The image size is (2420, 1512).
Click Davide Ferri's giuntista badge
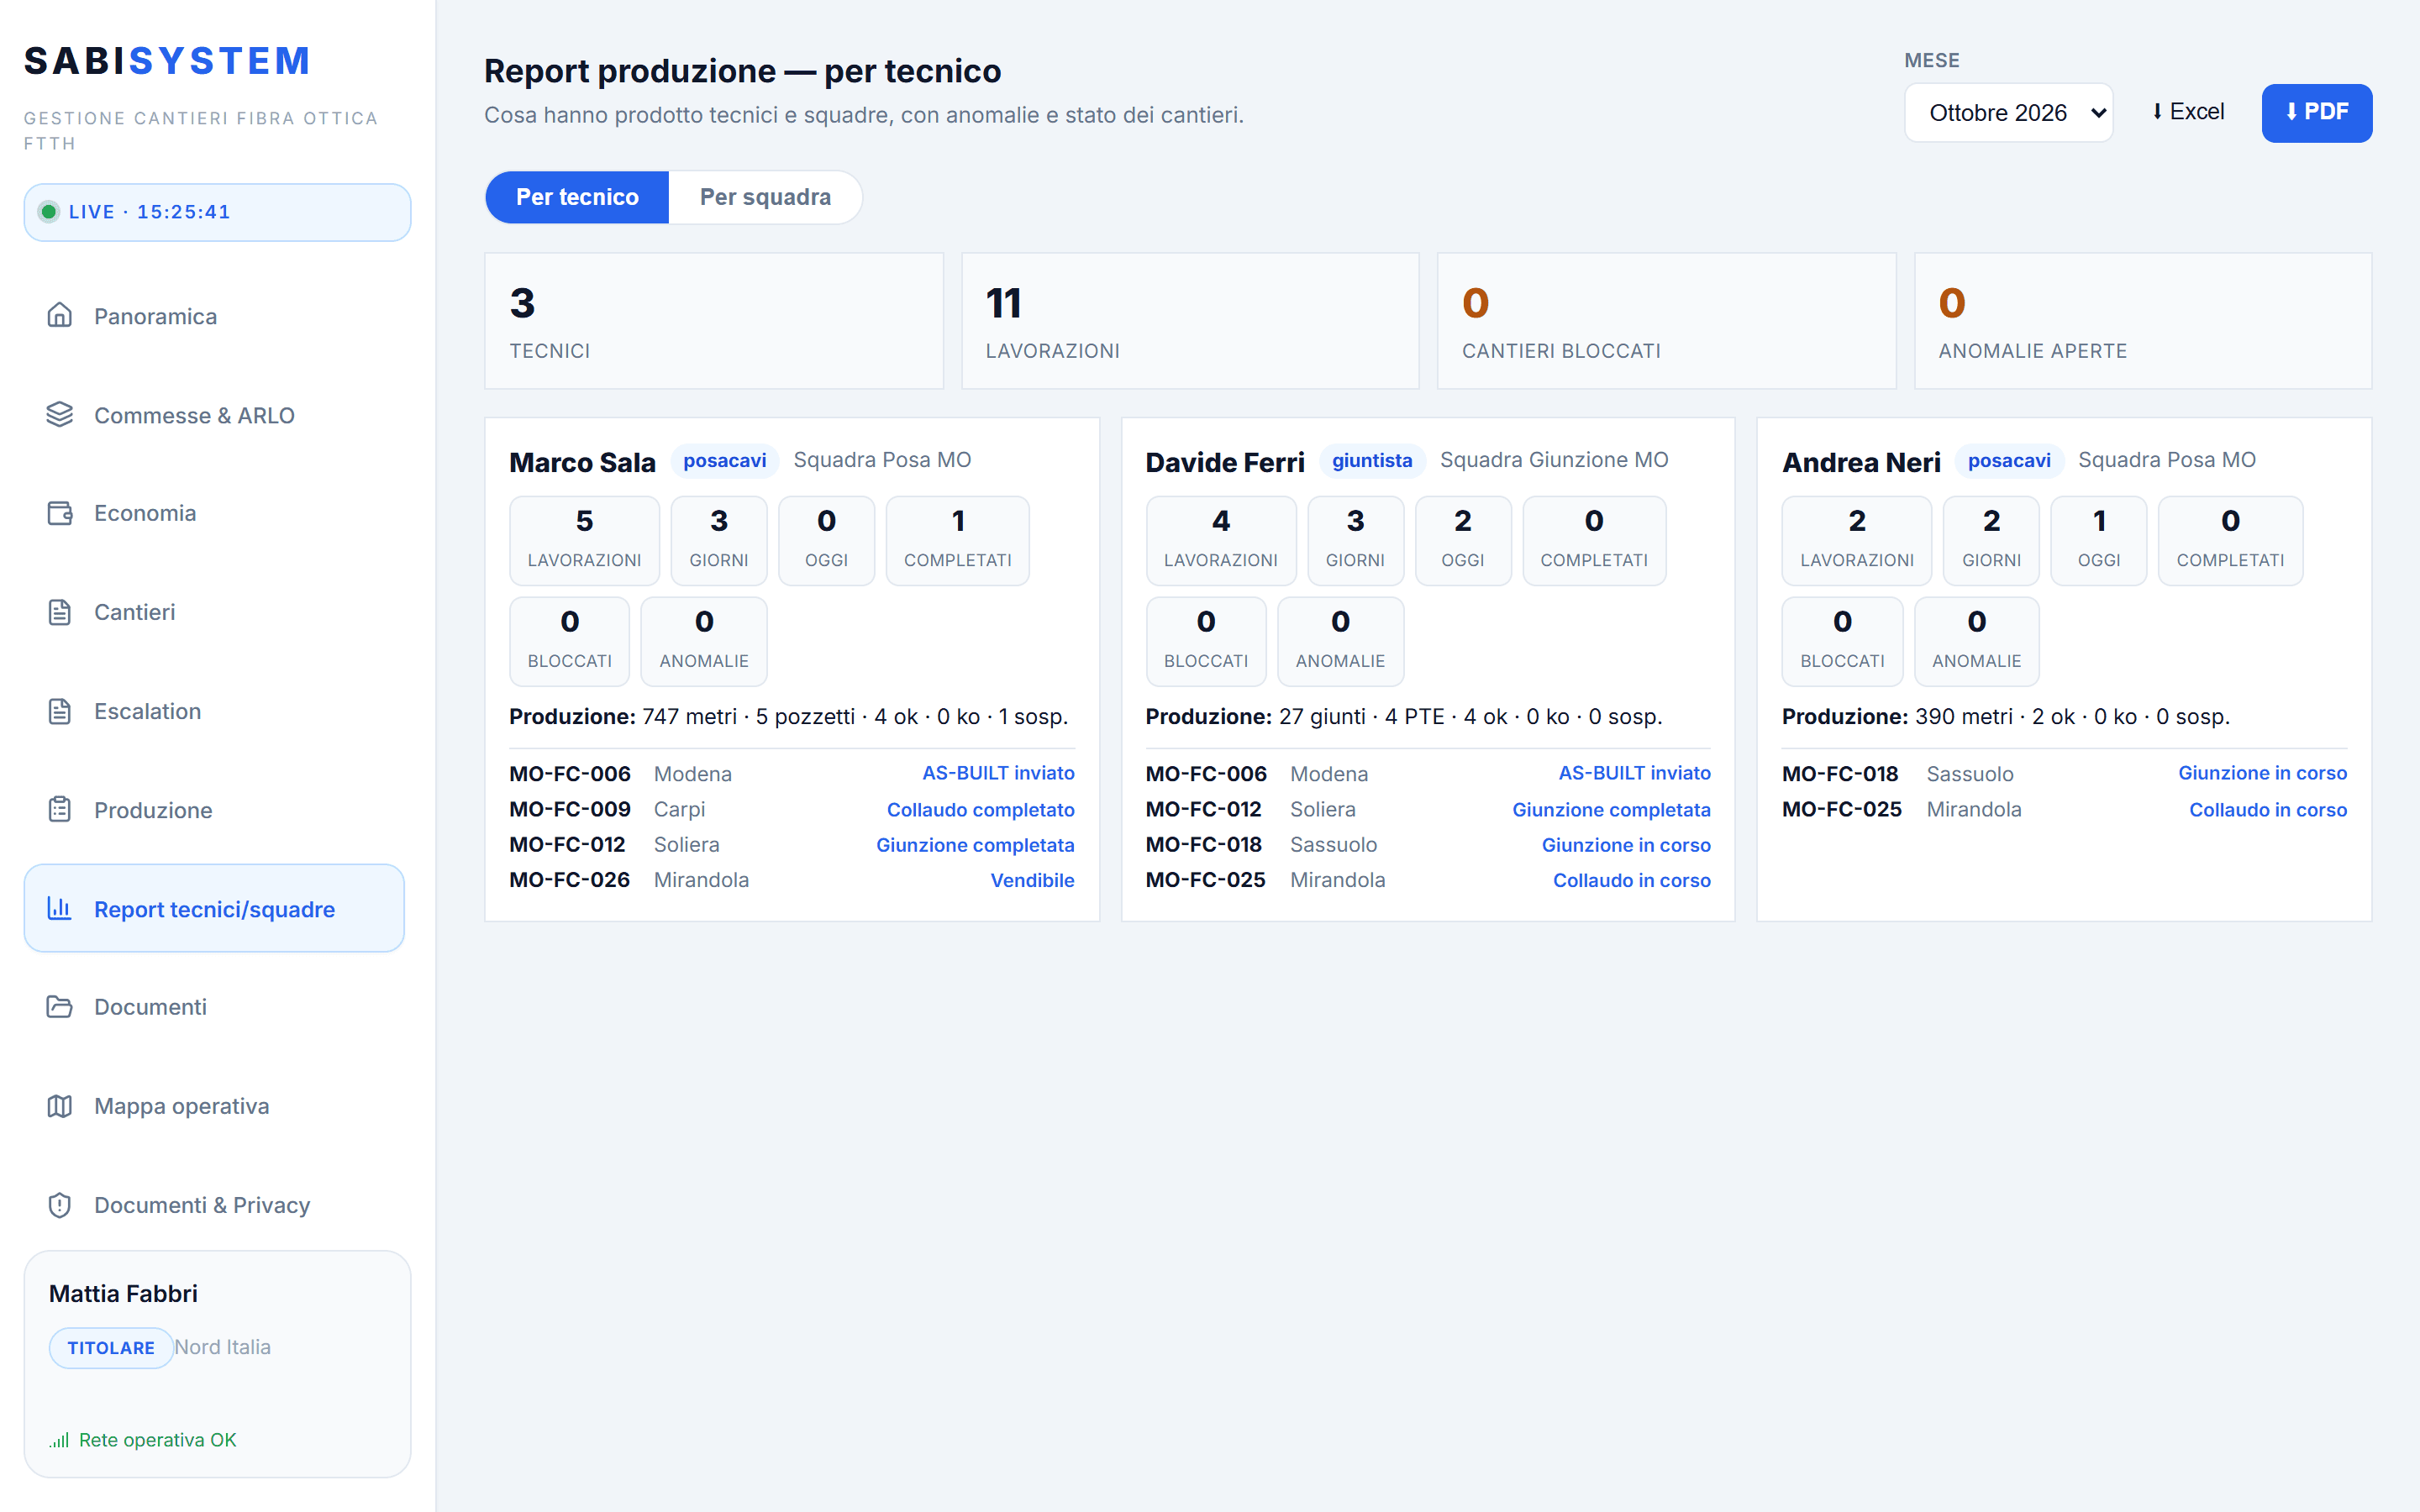(1372, 461)
